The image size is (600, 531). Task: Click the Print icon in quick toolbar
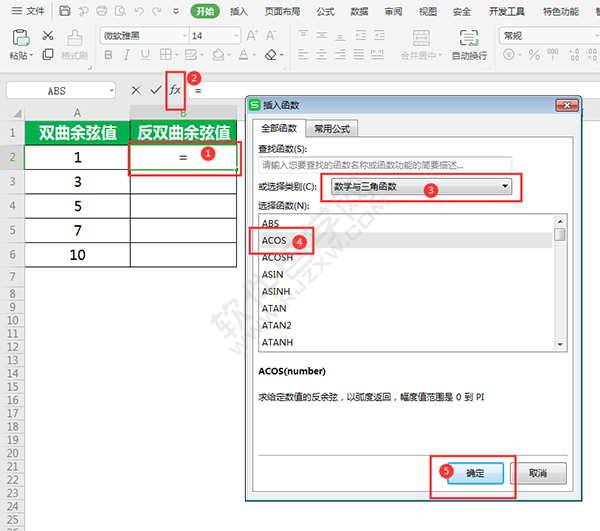[x=101, y=12]
